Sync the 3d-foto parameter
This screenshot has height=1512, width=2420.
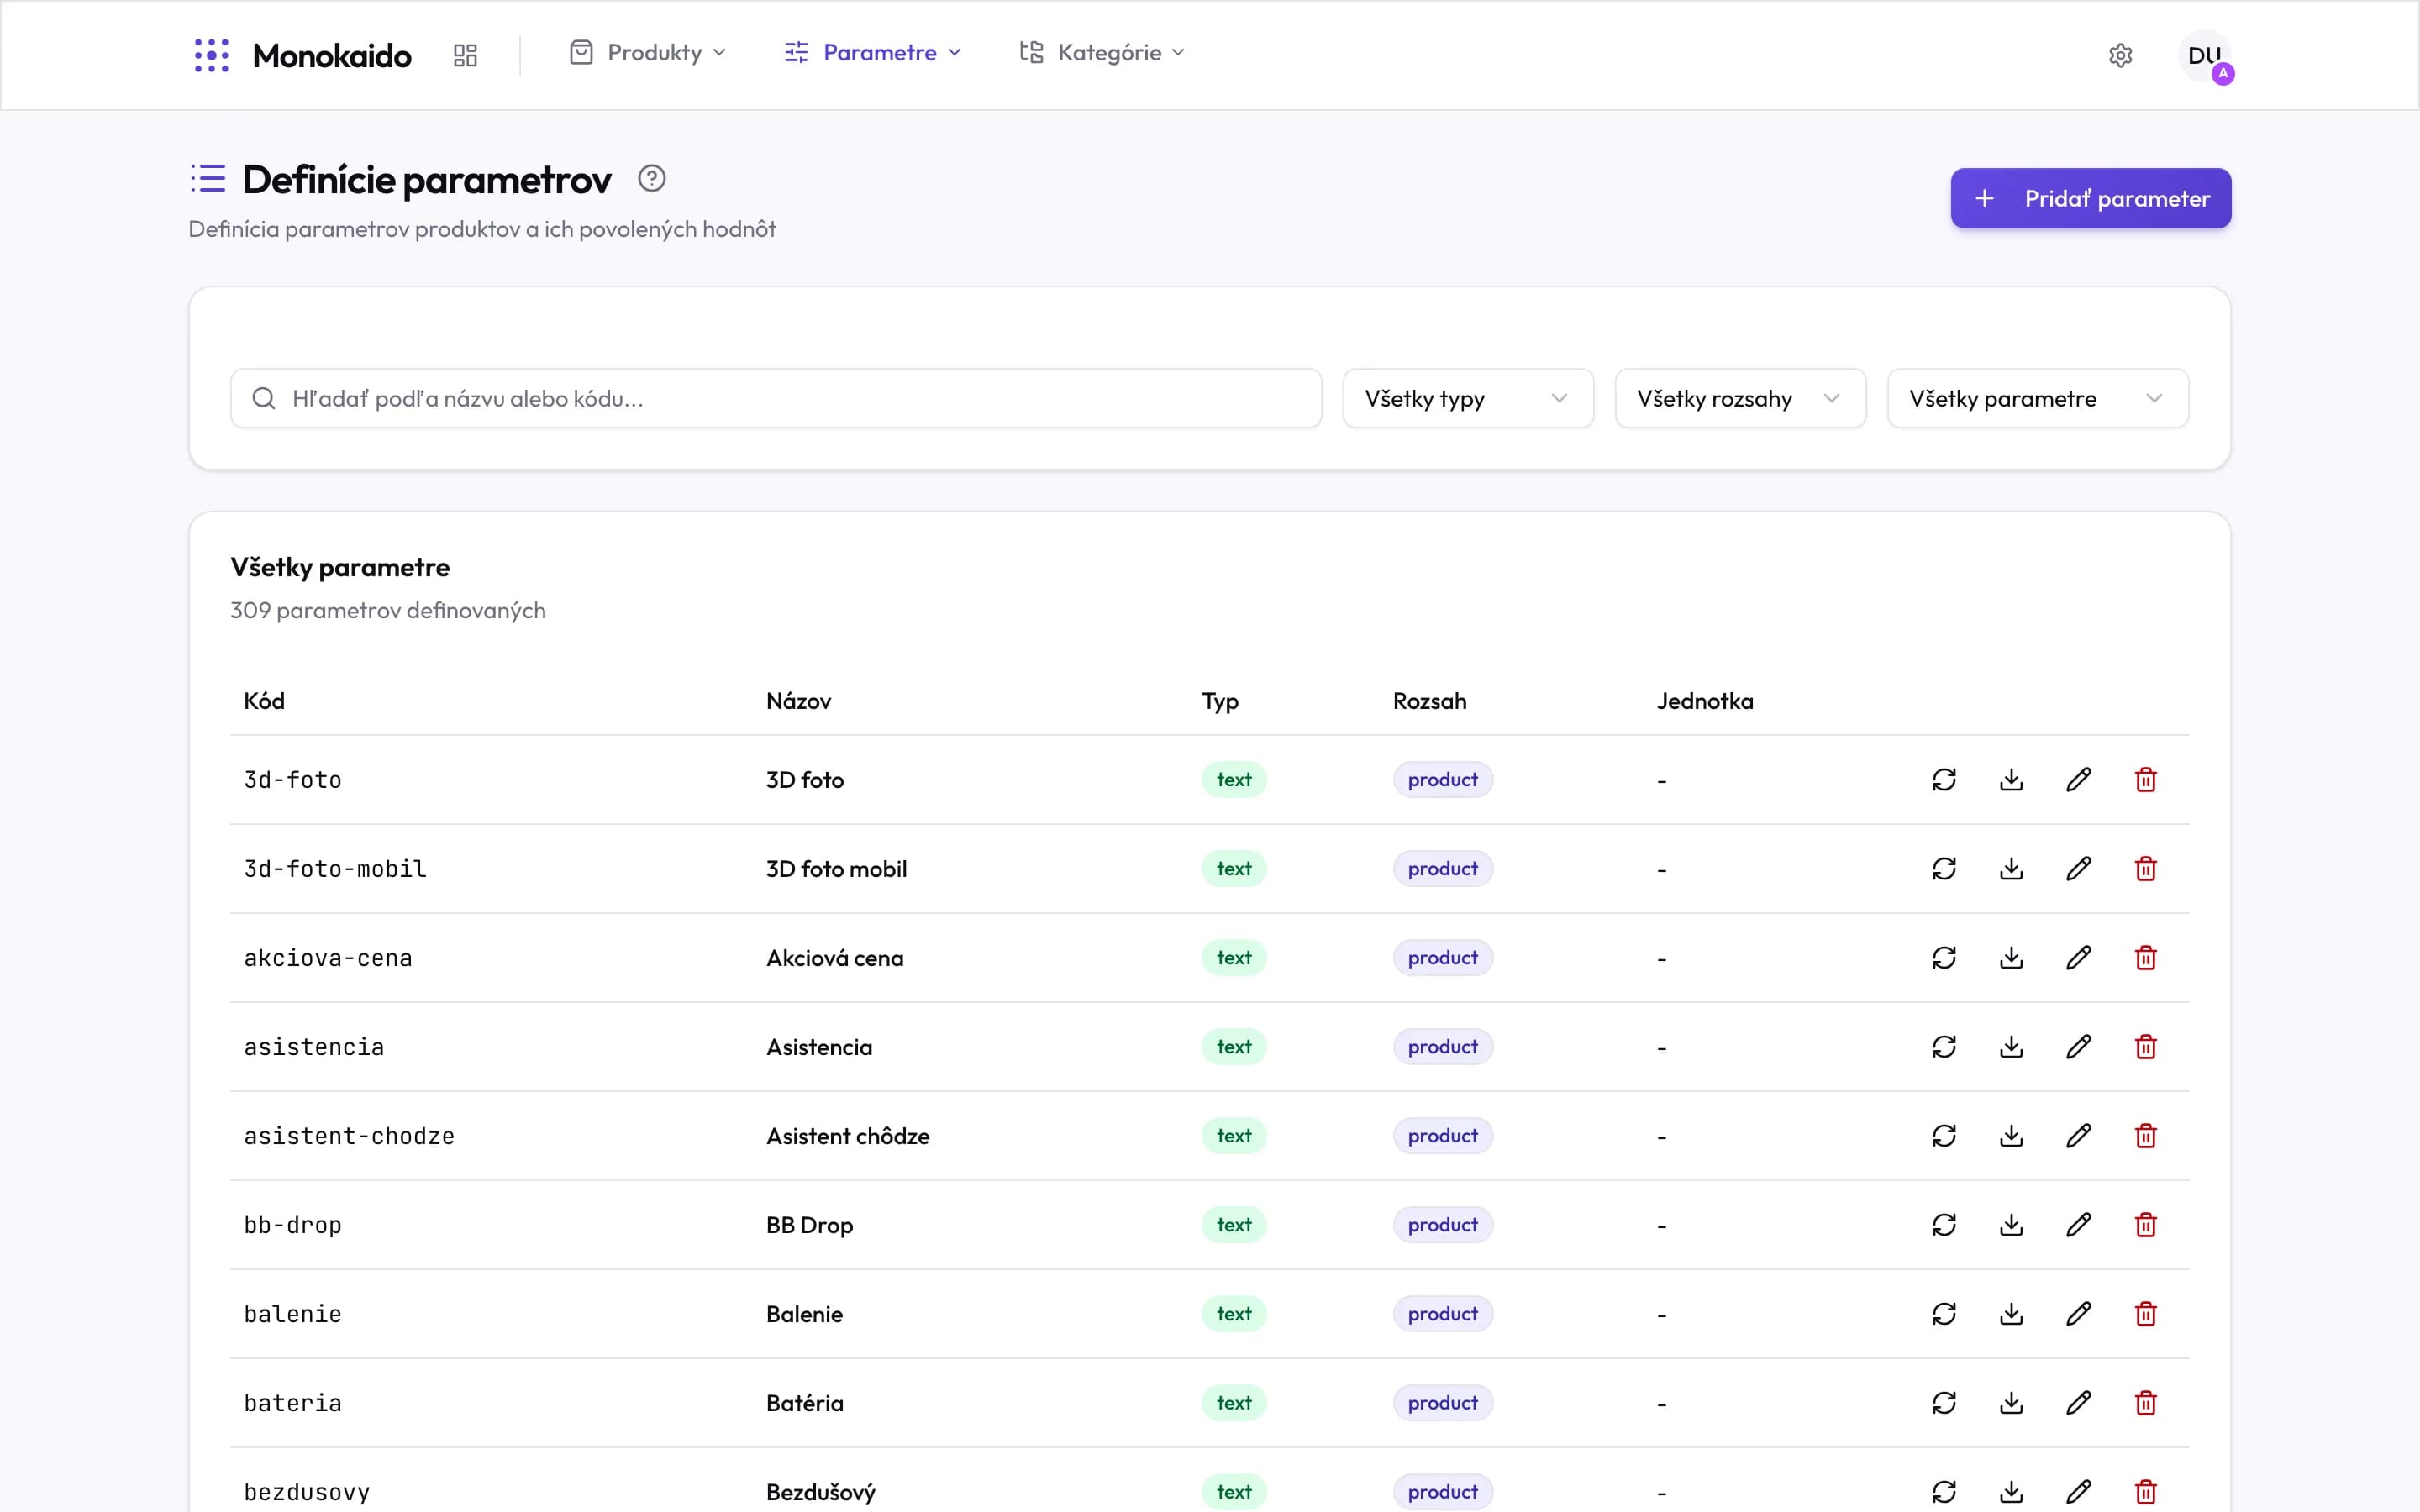coord(1944,780)
